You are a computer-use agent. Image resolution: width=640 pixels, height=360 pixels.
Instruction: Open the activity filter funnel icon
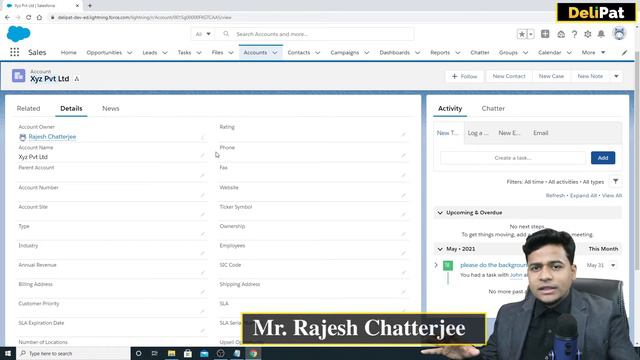point(615,182)
